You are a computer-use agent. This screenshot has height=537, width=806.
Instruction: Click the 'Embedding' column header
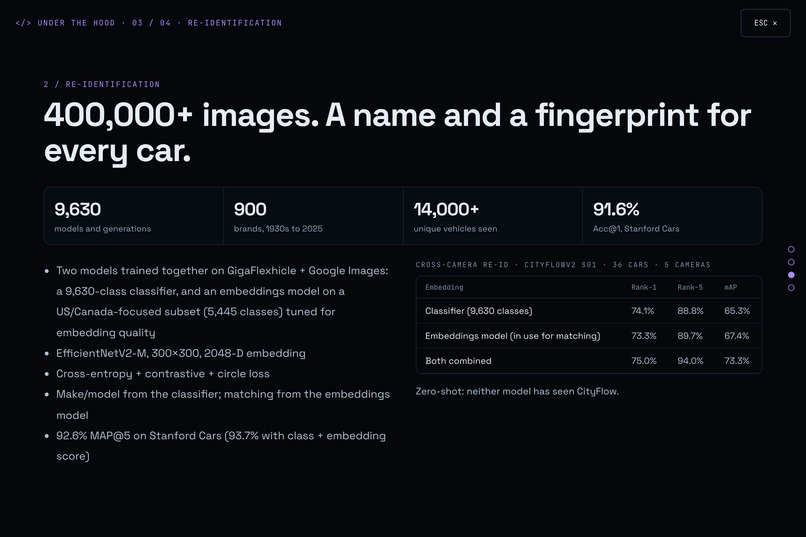444,287
